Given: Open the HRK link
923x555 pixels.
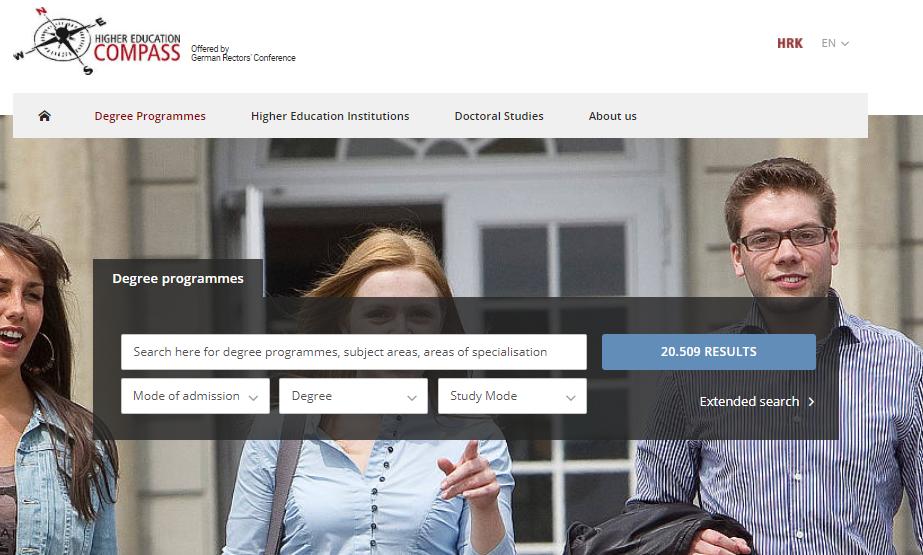Looking at the screenshot, I should (790, 44).
